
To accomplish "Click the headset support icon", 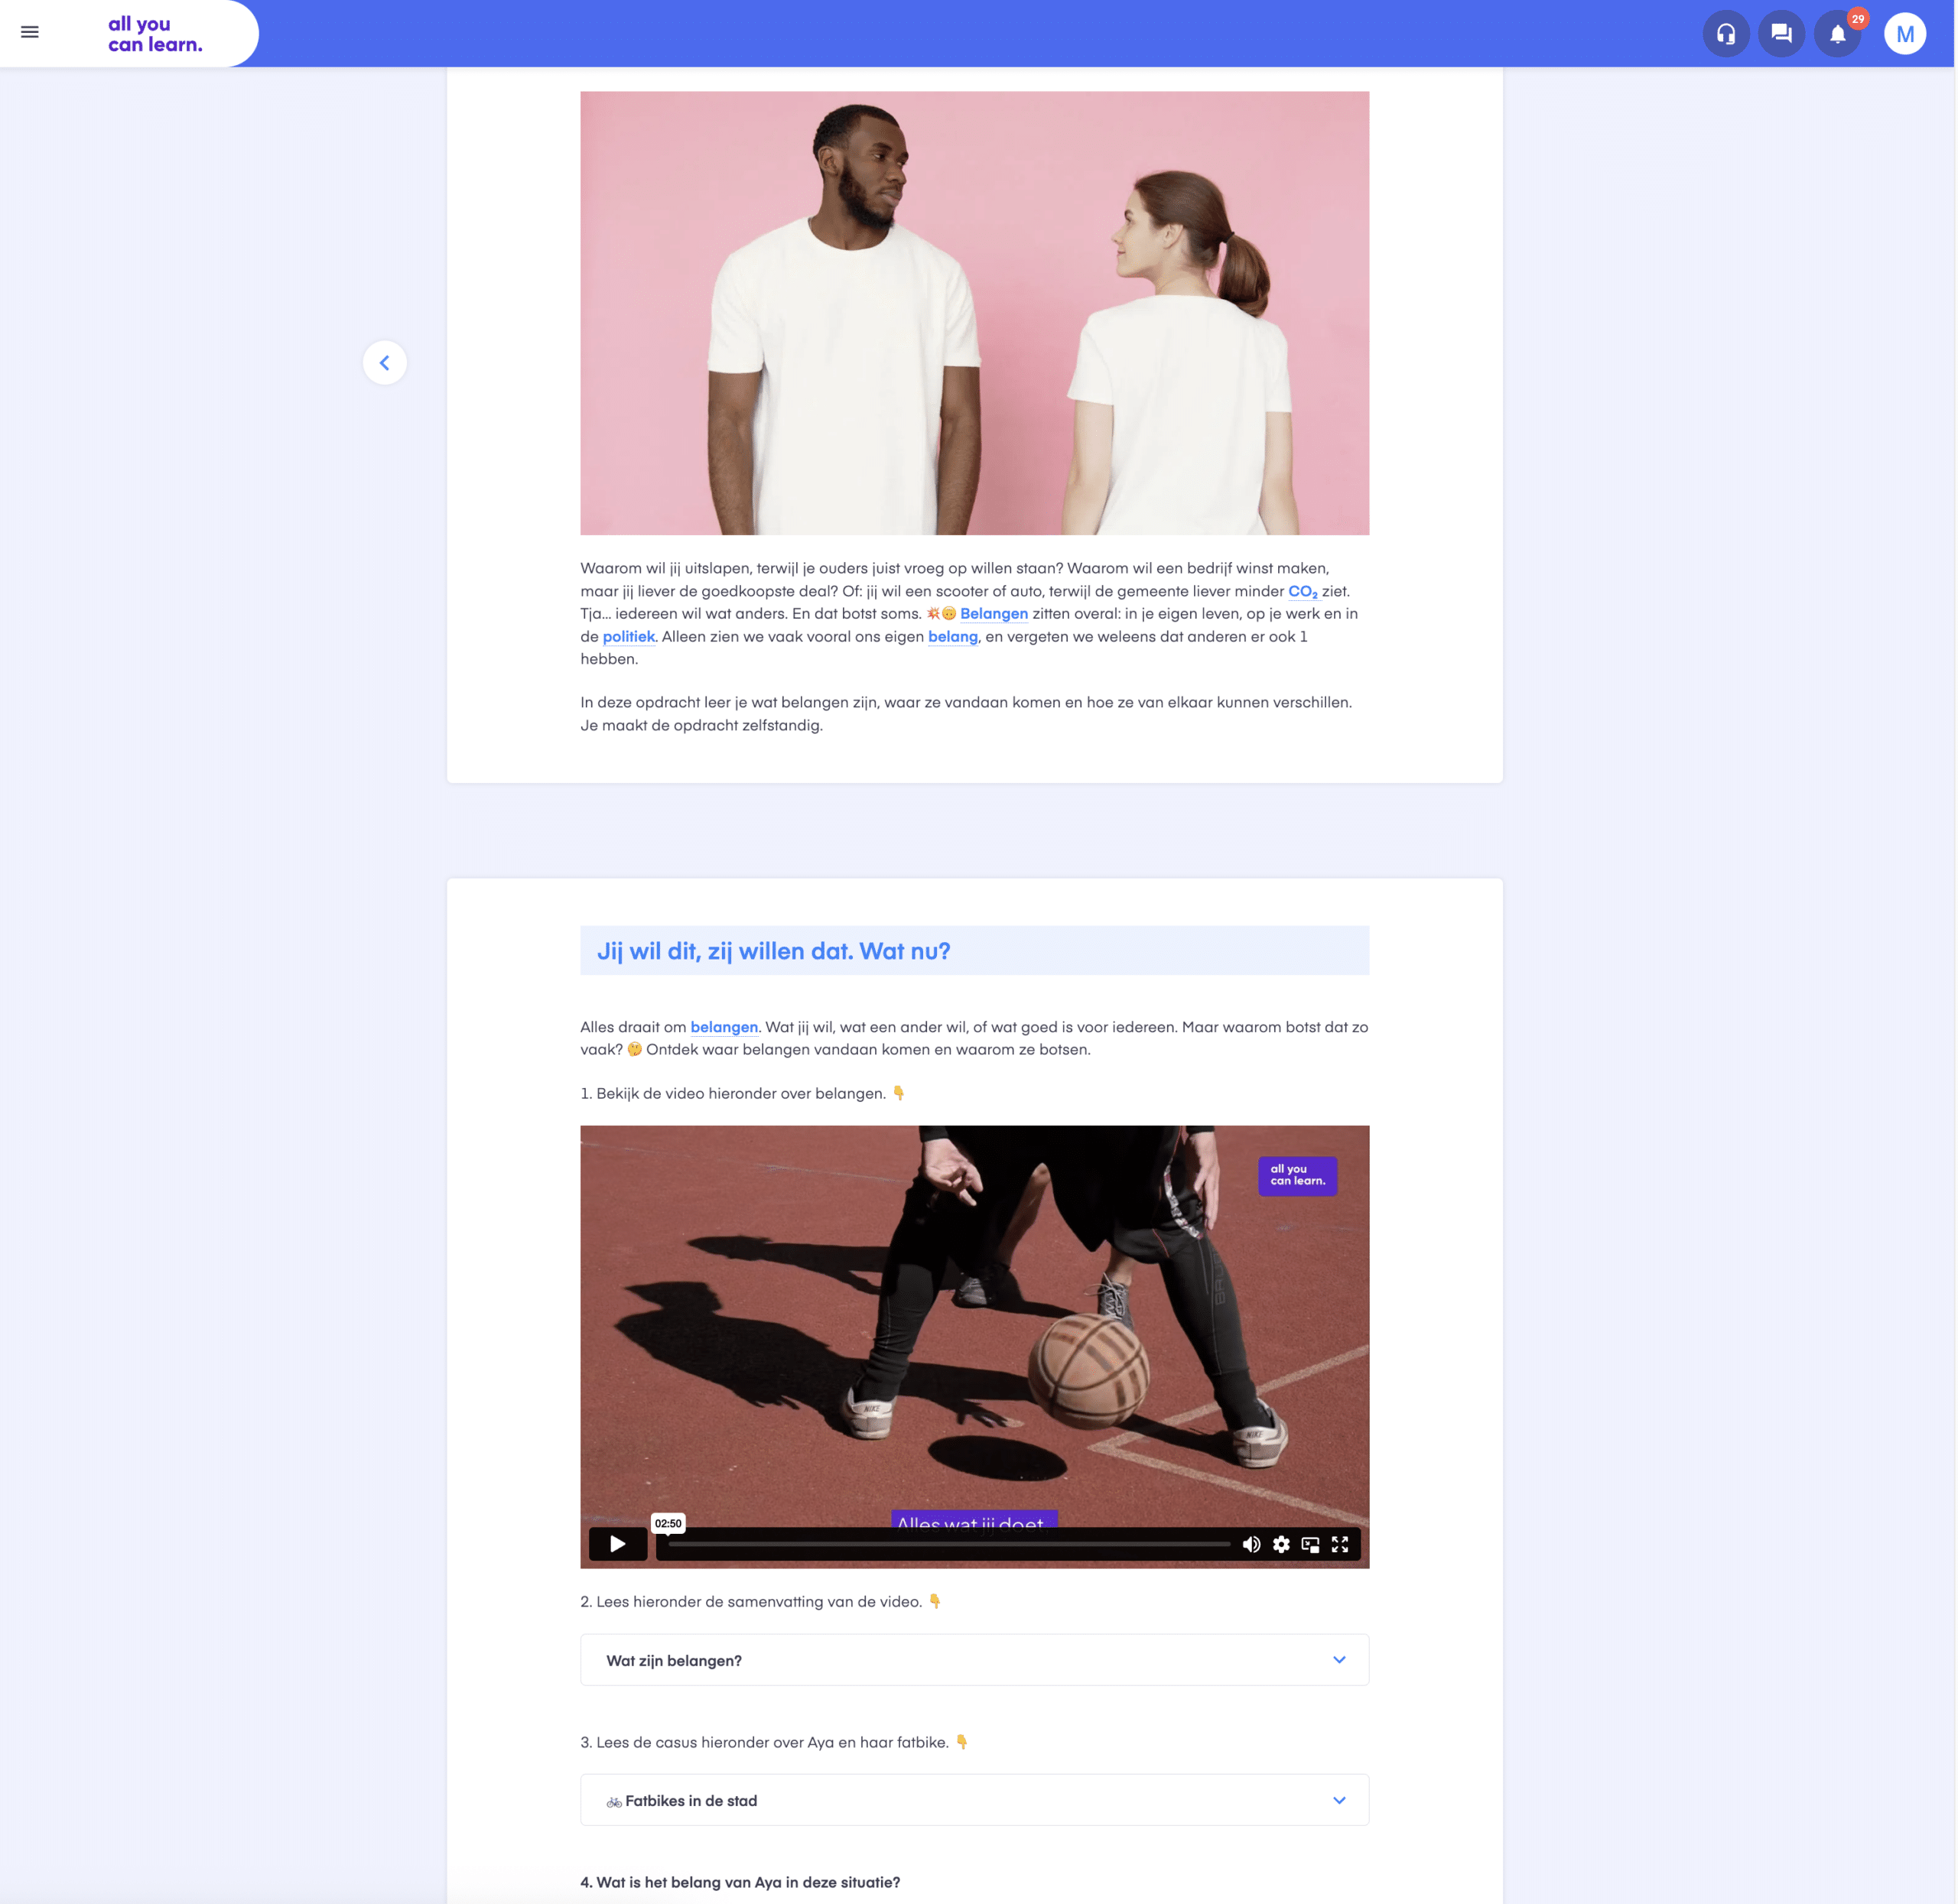I will tap(1725, 34).
